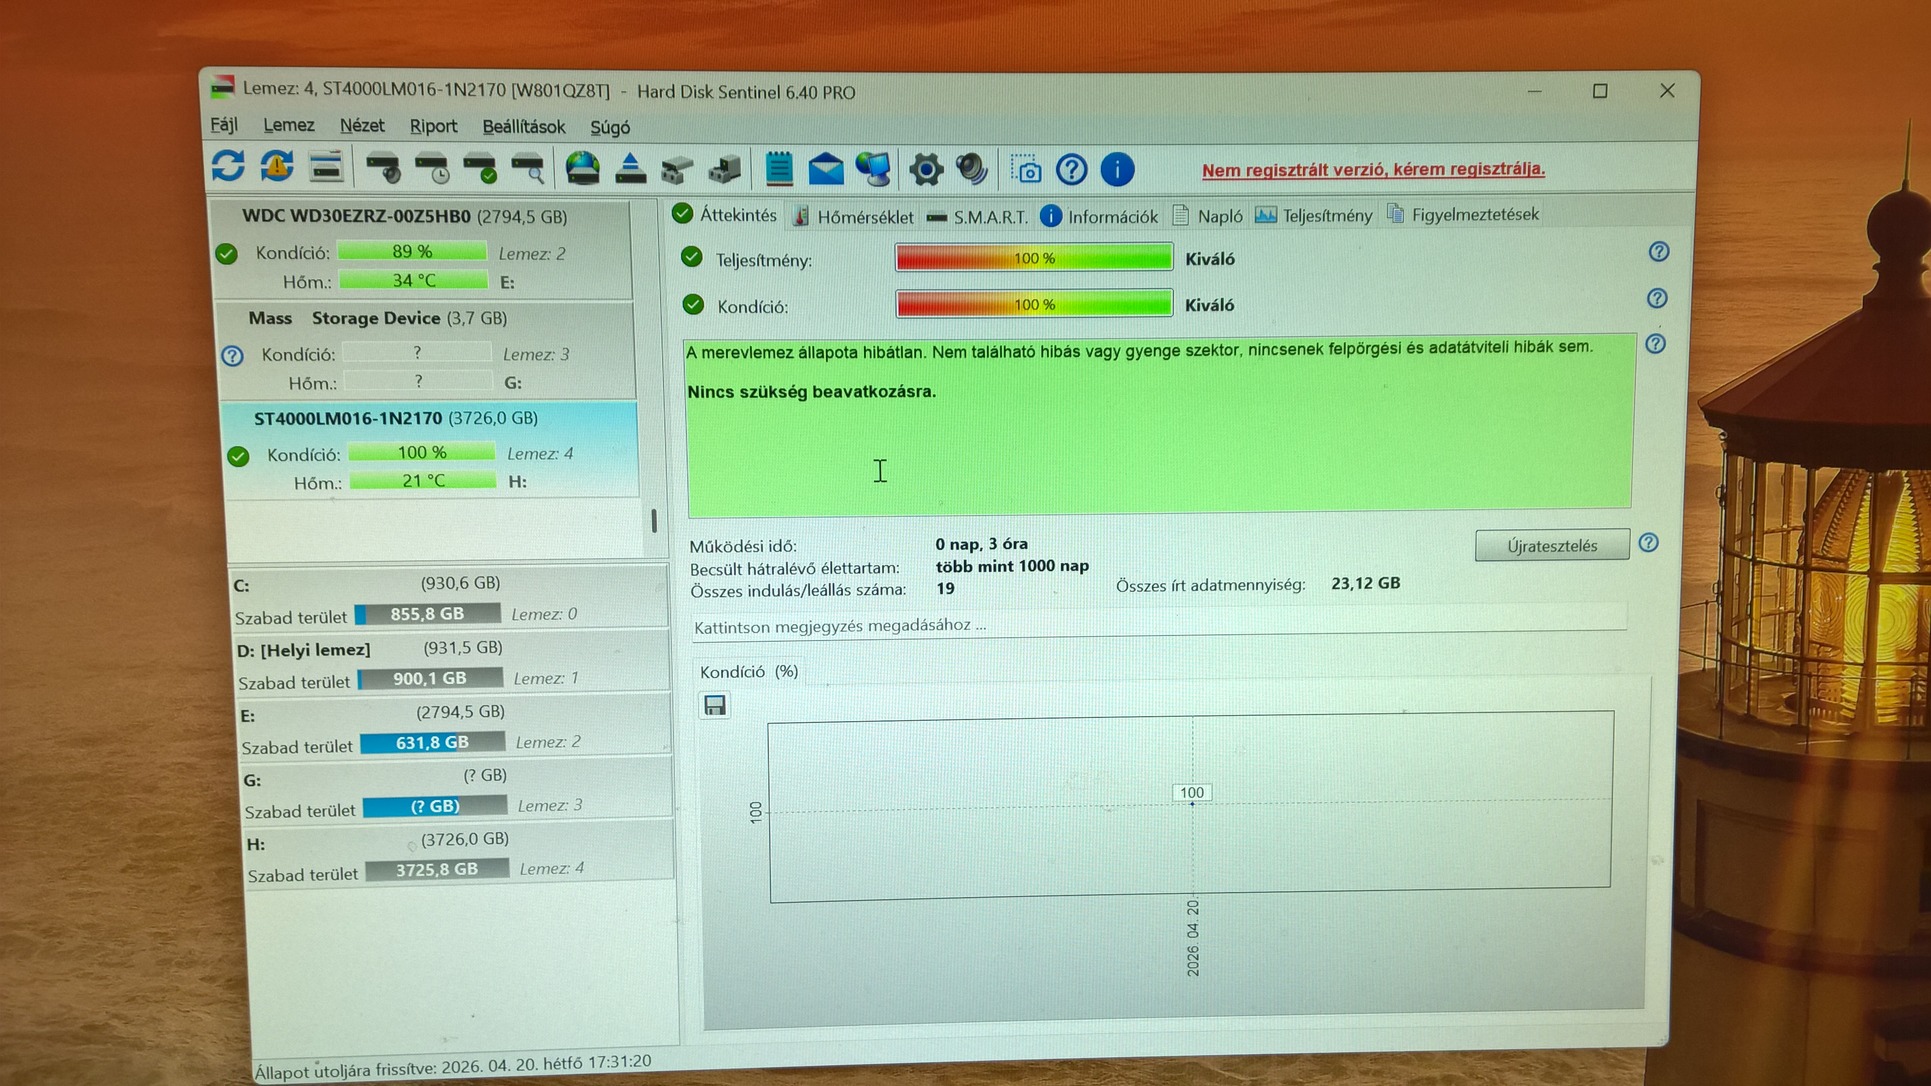
Task: Click the screenshot camera icon
Action: 1025,170
